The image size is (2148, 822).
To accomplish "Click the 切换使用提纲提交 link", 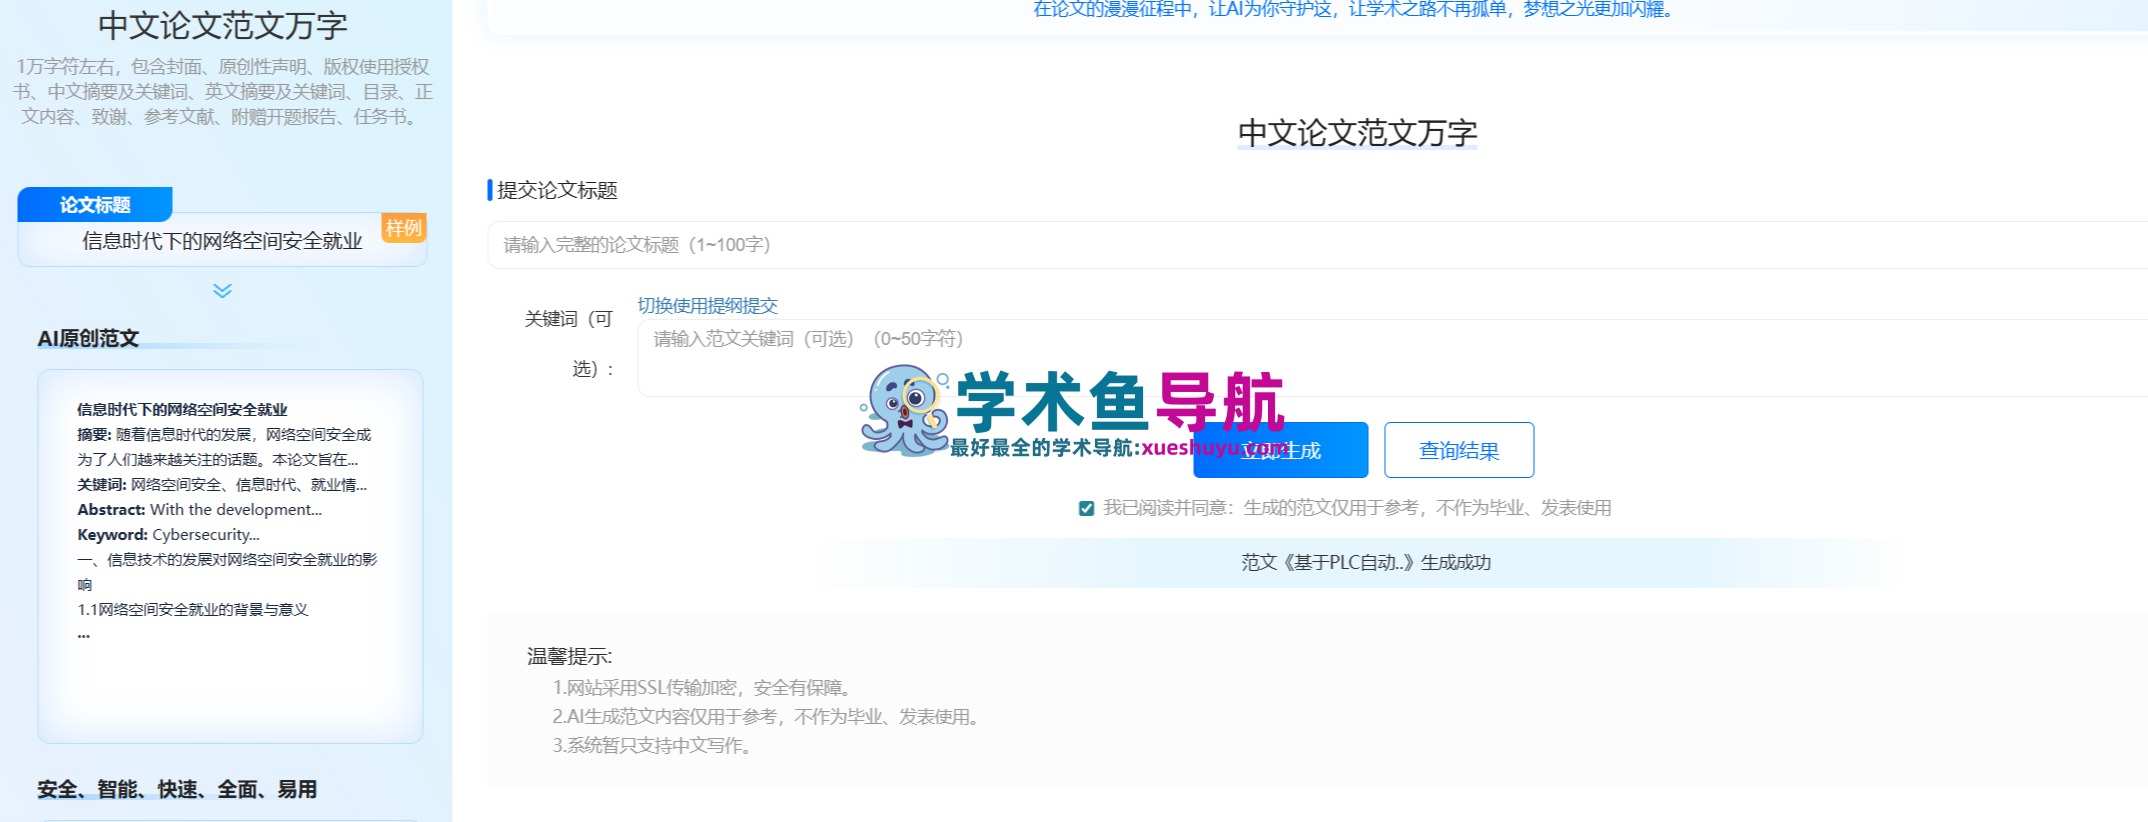I will click(x=707, y=306).
